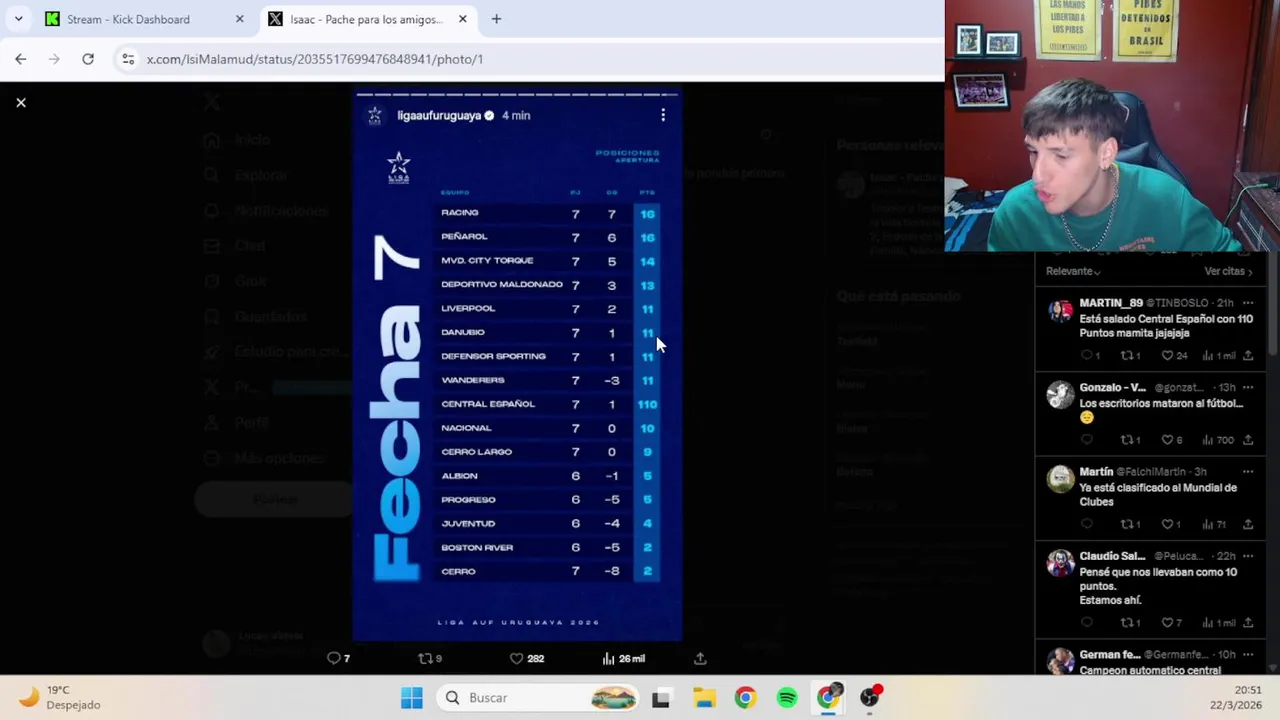Repost Martín's Mundial de Clubes reply
This screenshot has width=1280, height=720.
coord(1130,524)
